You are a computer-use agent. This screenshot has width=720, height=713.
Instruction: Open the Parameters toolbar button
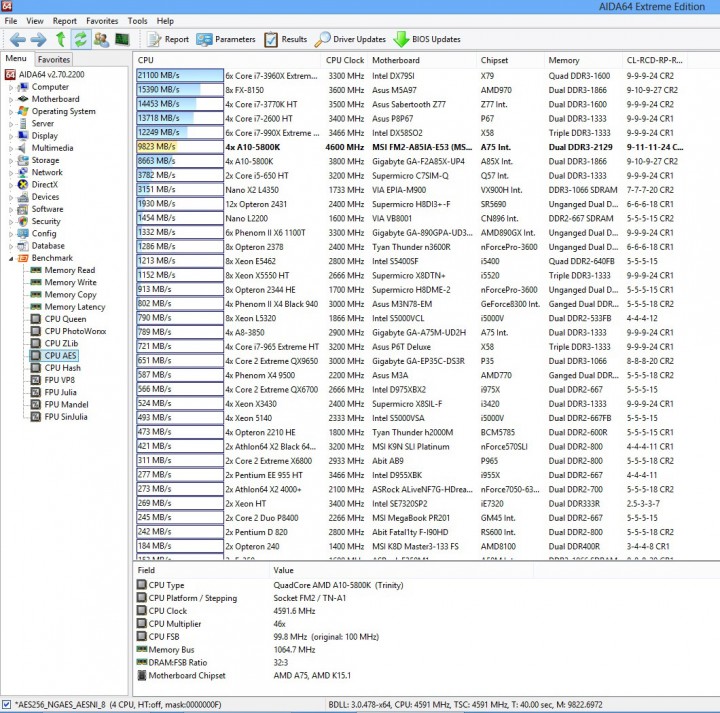[x=225, y=39]
